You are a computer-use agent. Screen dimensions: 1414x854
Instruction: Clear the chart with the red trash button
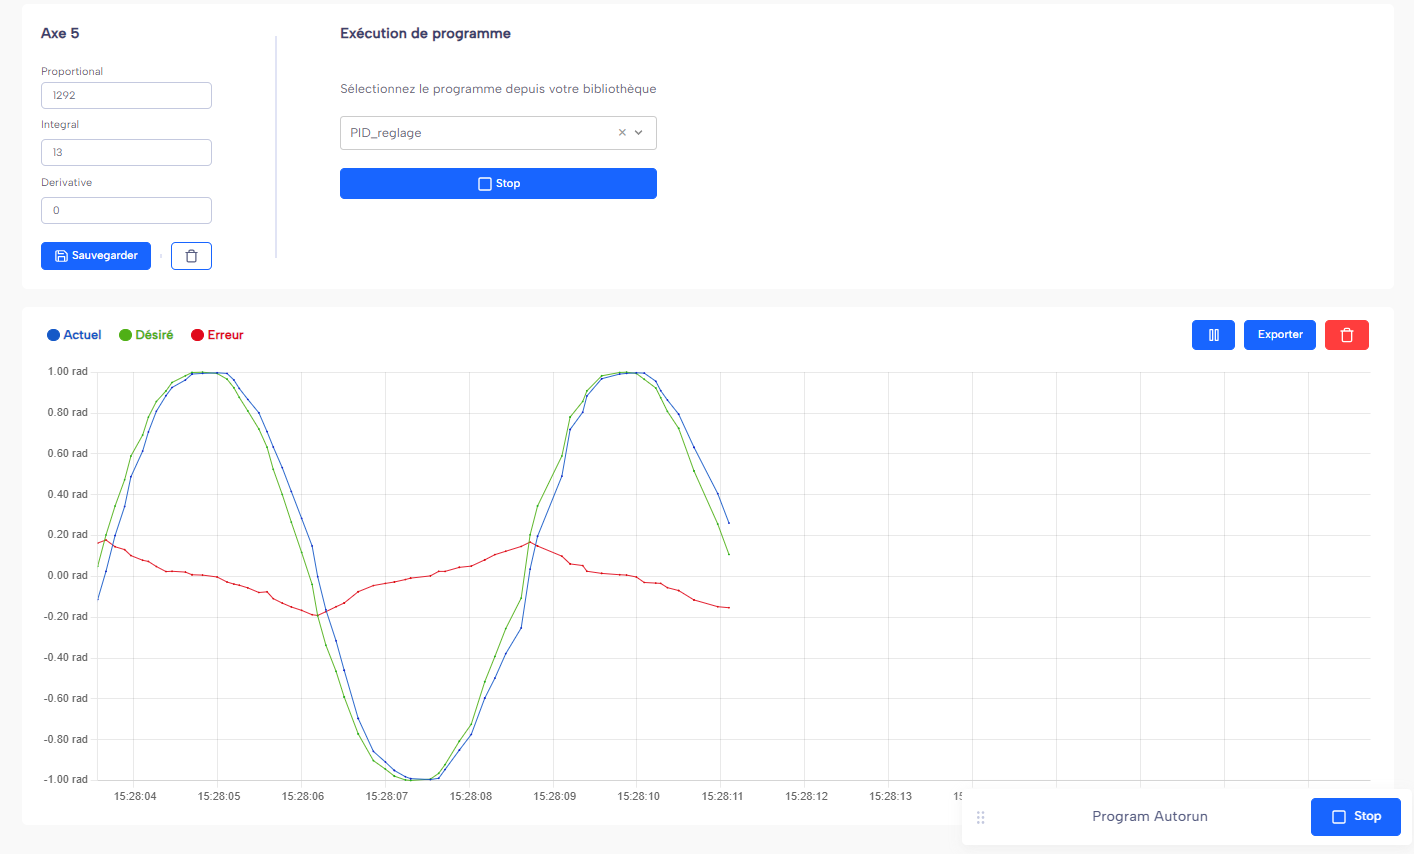pos(1346,335)
